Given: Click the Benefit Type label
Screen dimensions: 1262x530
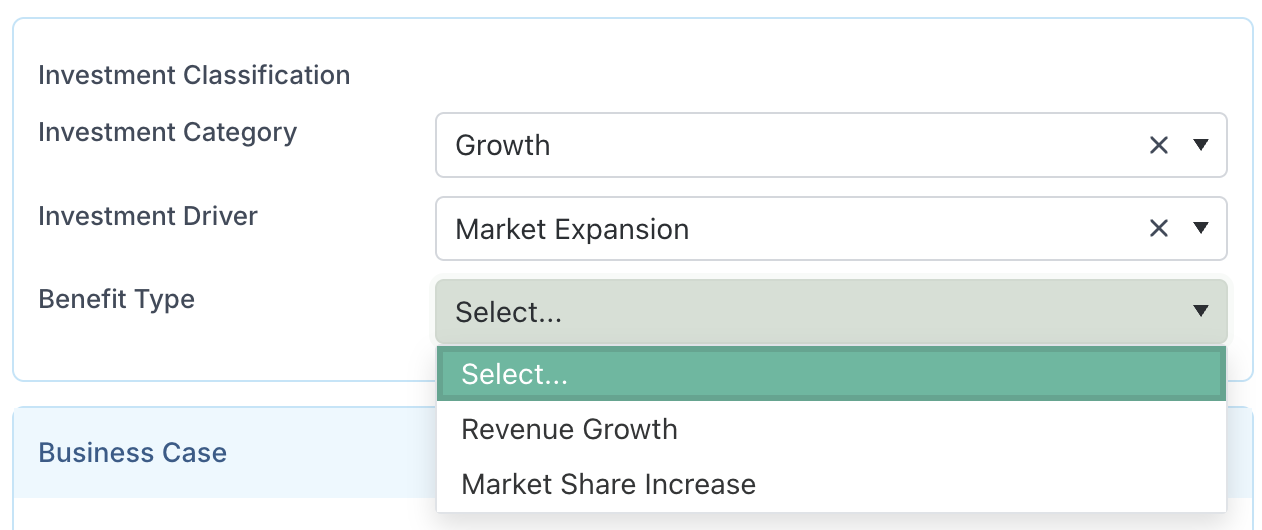Looking at the screenshot, I should pyautogui.click(x=116, y=299).
